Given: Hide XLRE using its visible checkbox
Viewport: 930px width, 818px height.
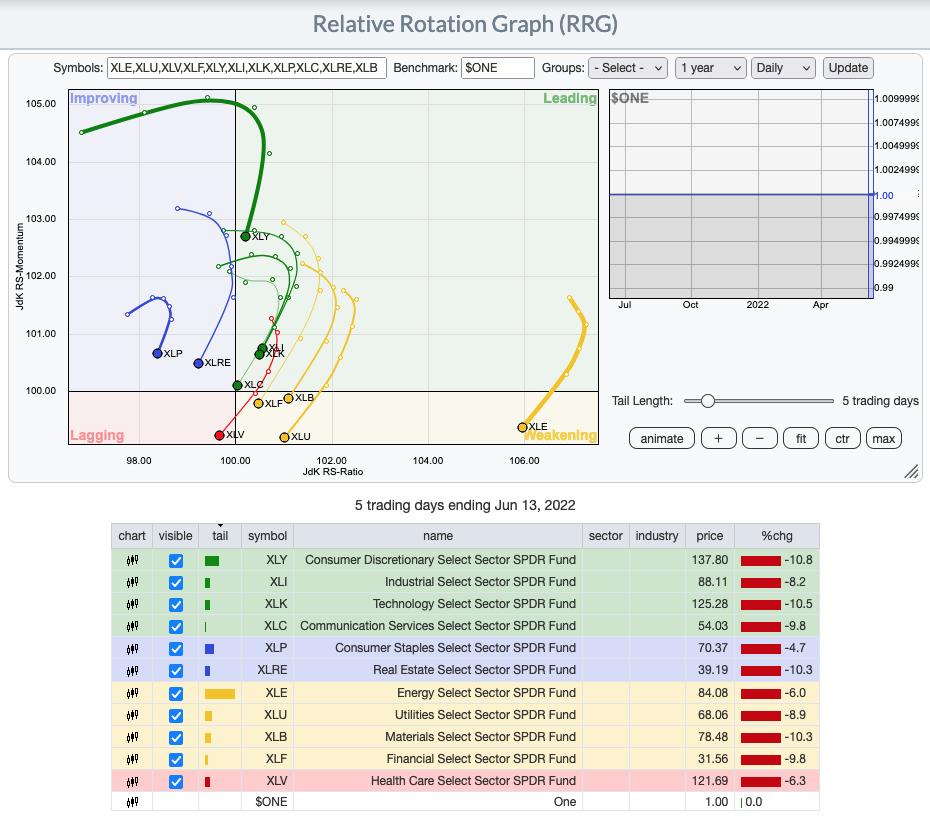Looking at the screenshot, I should click(176, 671).
